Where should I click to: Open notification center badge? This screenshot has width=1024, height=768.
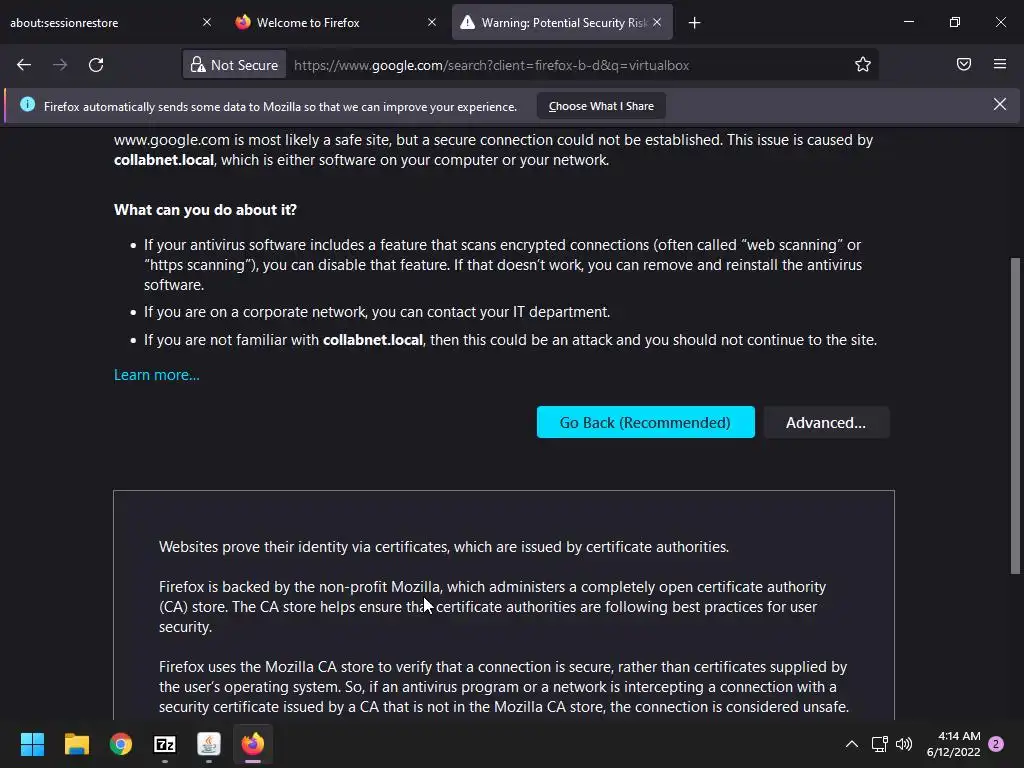pos(996,744)
